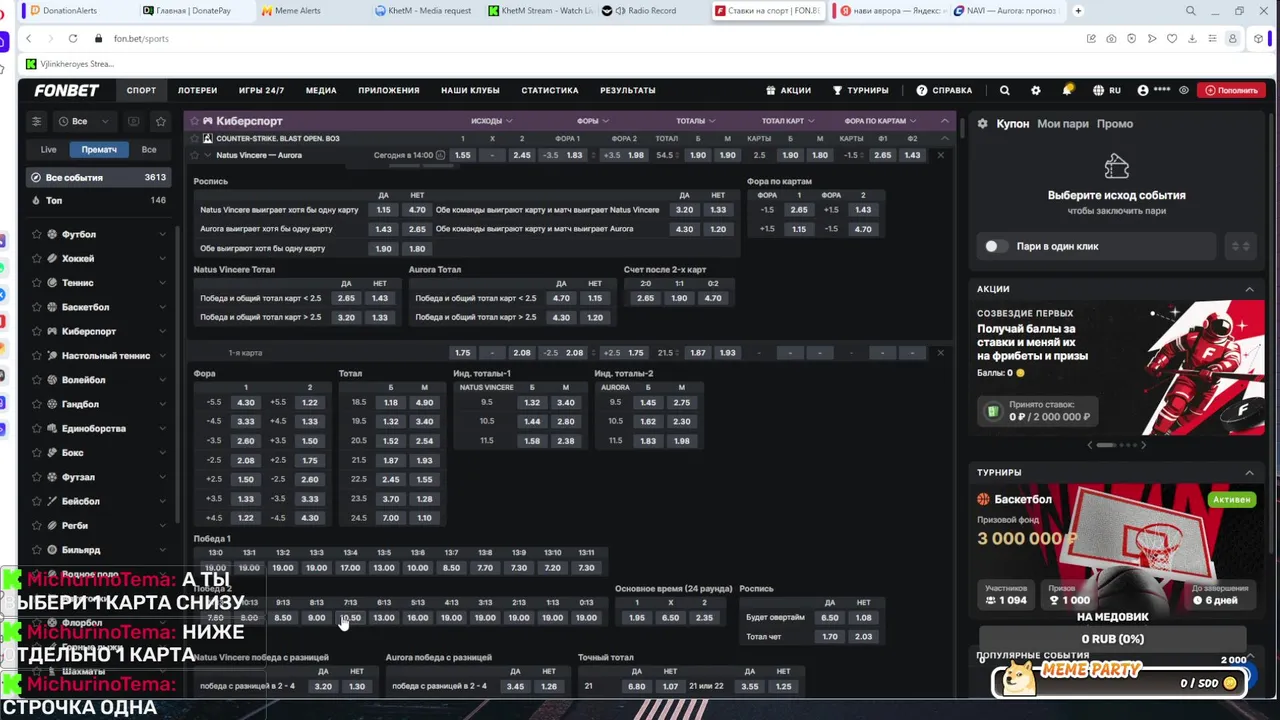The height and width of the screenshot is (720, 1280).
Task: Open match statistics icon next to time
Action: 441,155
